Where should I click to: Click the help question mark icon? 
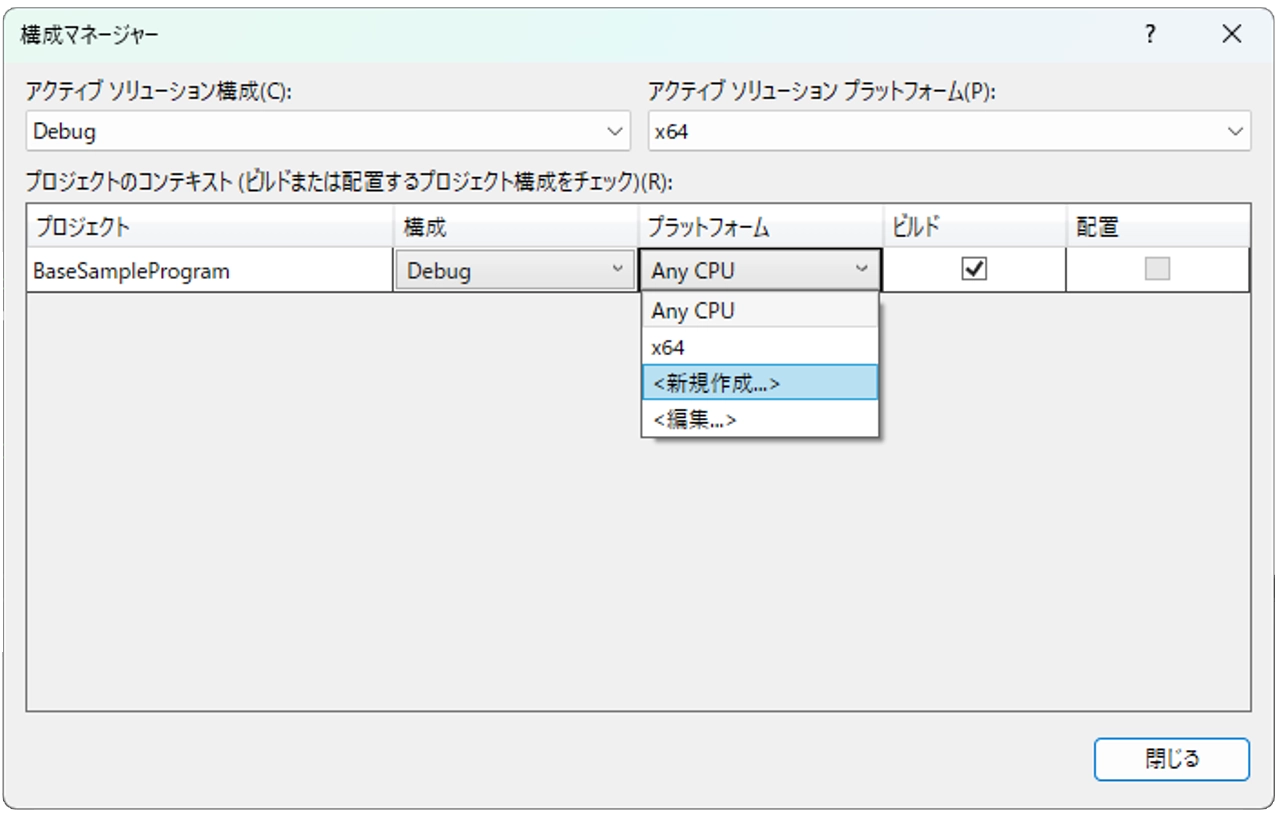1151,34
